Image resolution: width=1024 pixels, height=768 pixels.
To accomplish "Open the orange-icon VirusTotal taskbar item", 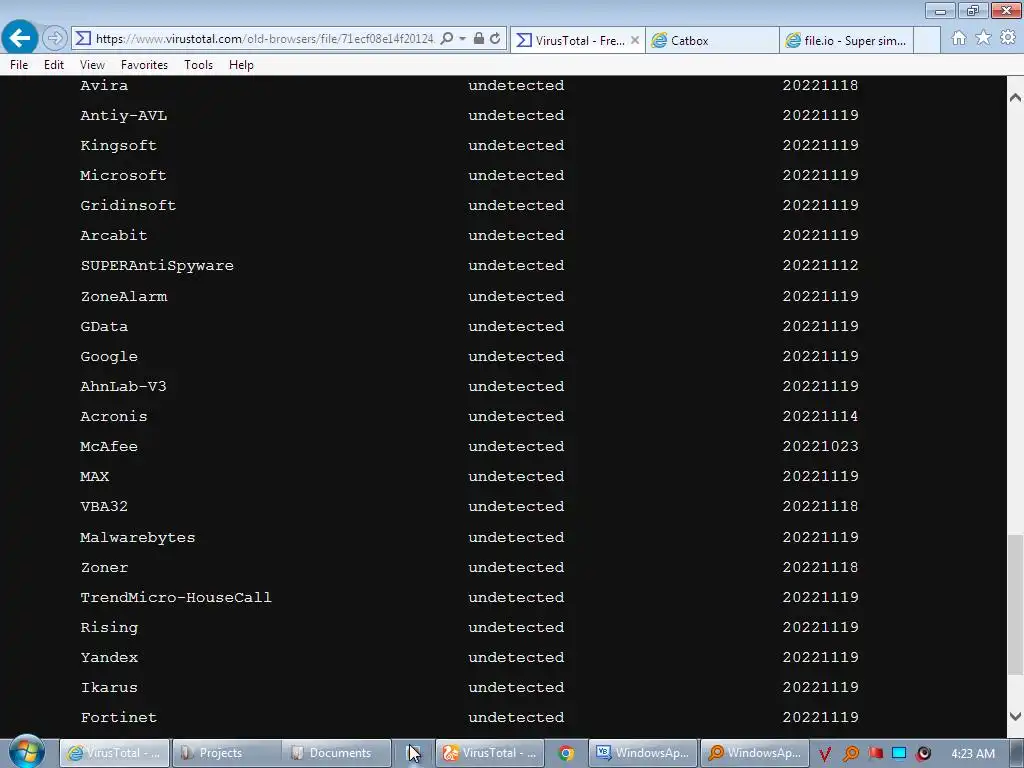I will (x=489, y=753).
